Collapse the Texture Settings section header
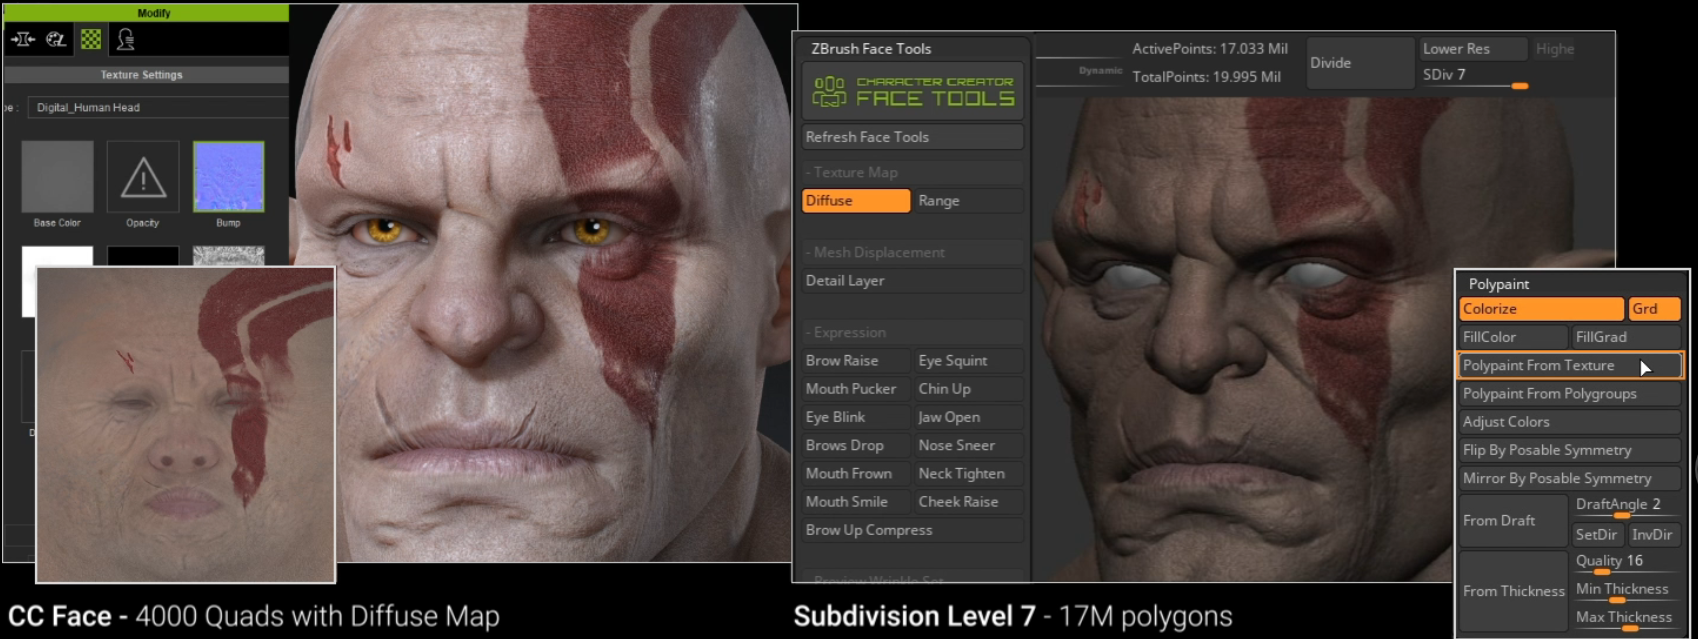The image size is (1698, 639). point(146,75)
